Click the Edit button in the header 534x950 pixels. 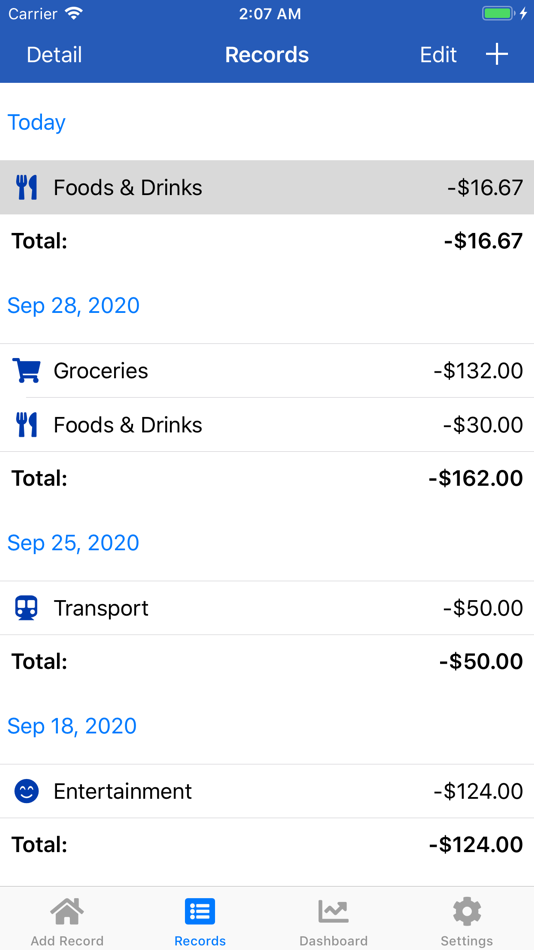click(x=438, y=55)
